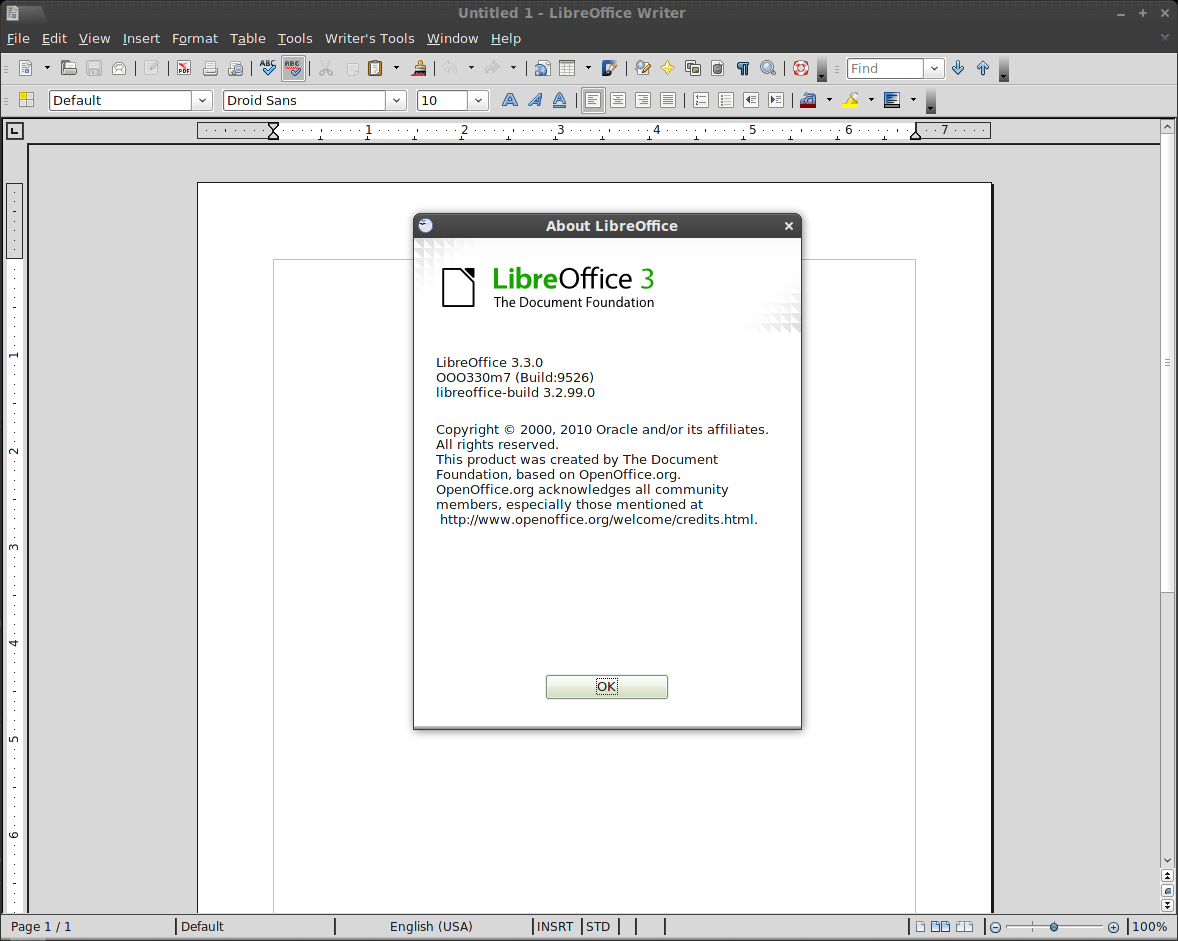
Task: Toggle bold formatting
Action: [509, 100]
